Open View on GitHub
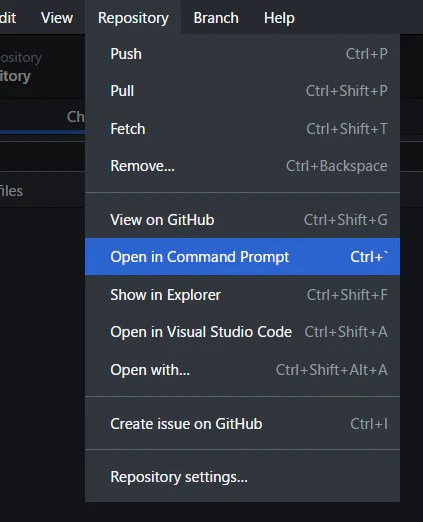Viewport: 423px width, 522px height. tap(242, 220)
